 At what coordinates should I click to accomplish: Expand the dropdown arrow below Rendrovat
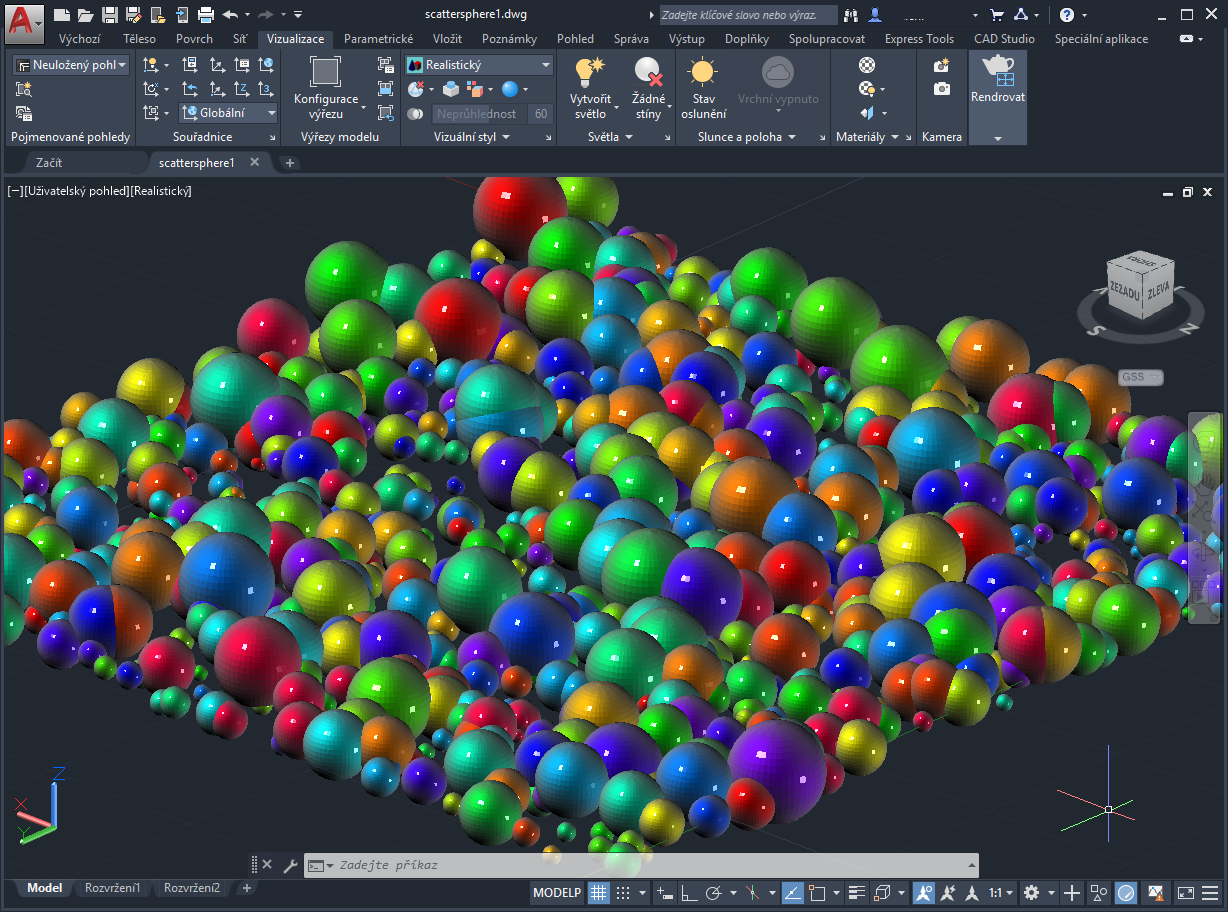tap(997, 139)
